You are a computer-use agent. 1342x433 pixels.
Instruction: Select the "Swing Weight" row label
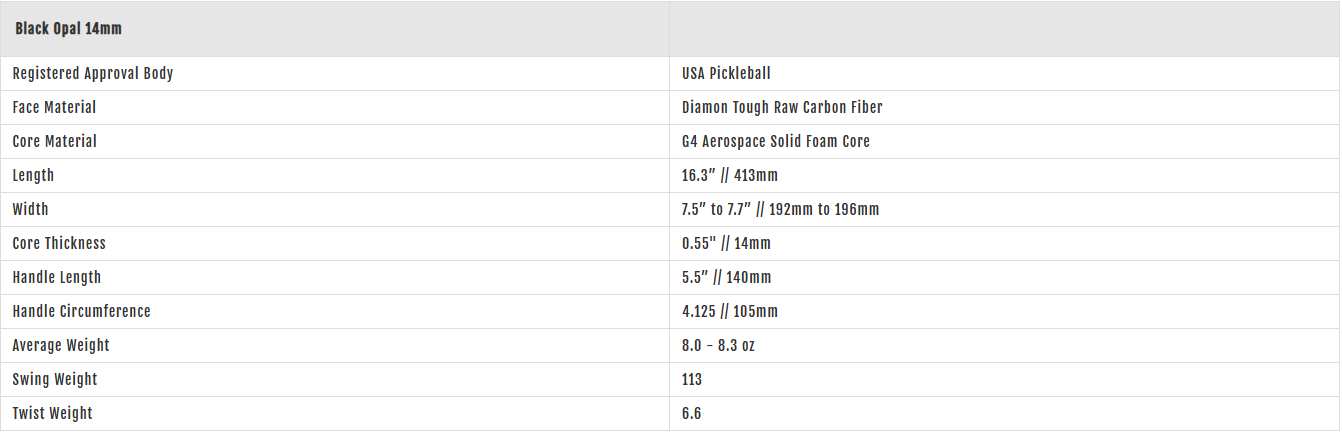coord(55,379)
